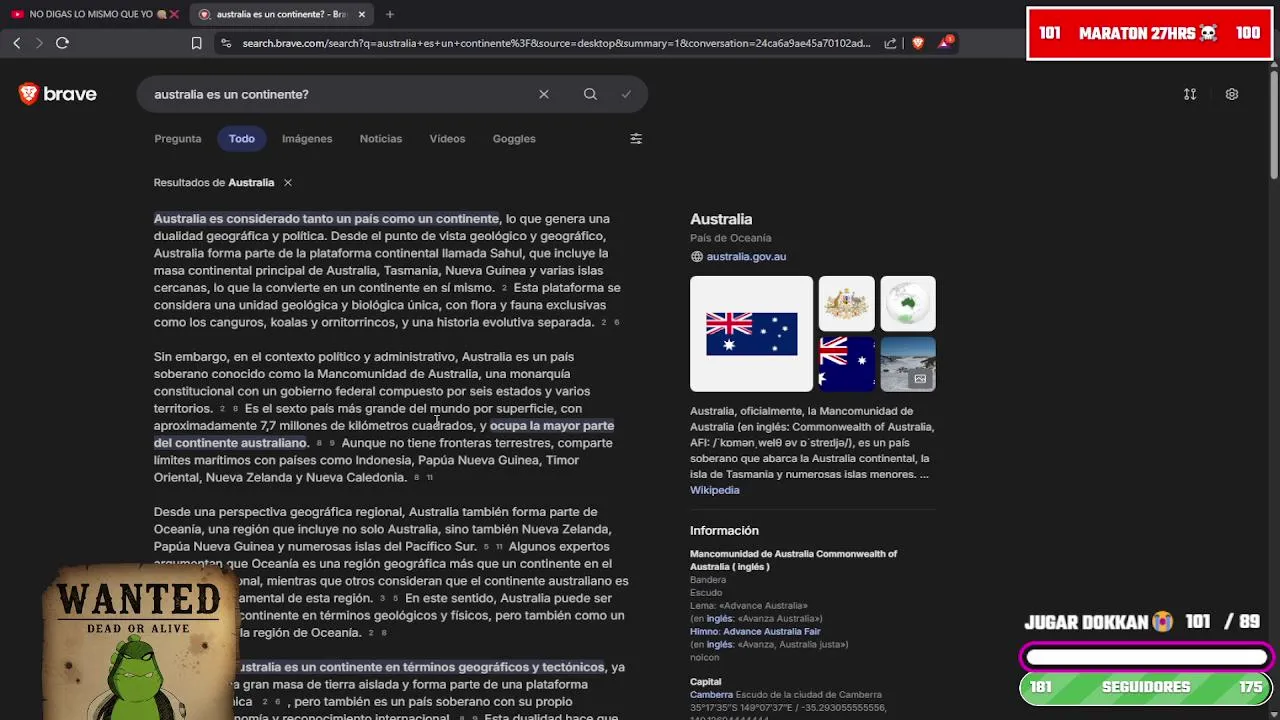Go back with the browser back arrow
Image resolution: width=1280 pixels, height=720 pixels.
(x=17, y=43)
